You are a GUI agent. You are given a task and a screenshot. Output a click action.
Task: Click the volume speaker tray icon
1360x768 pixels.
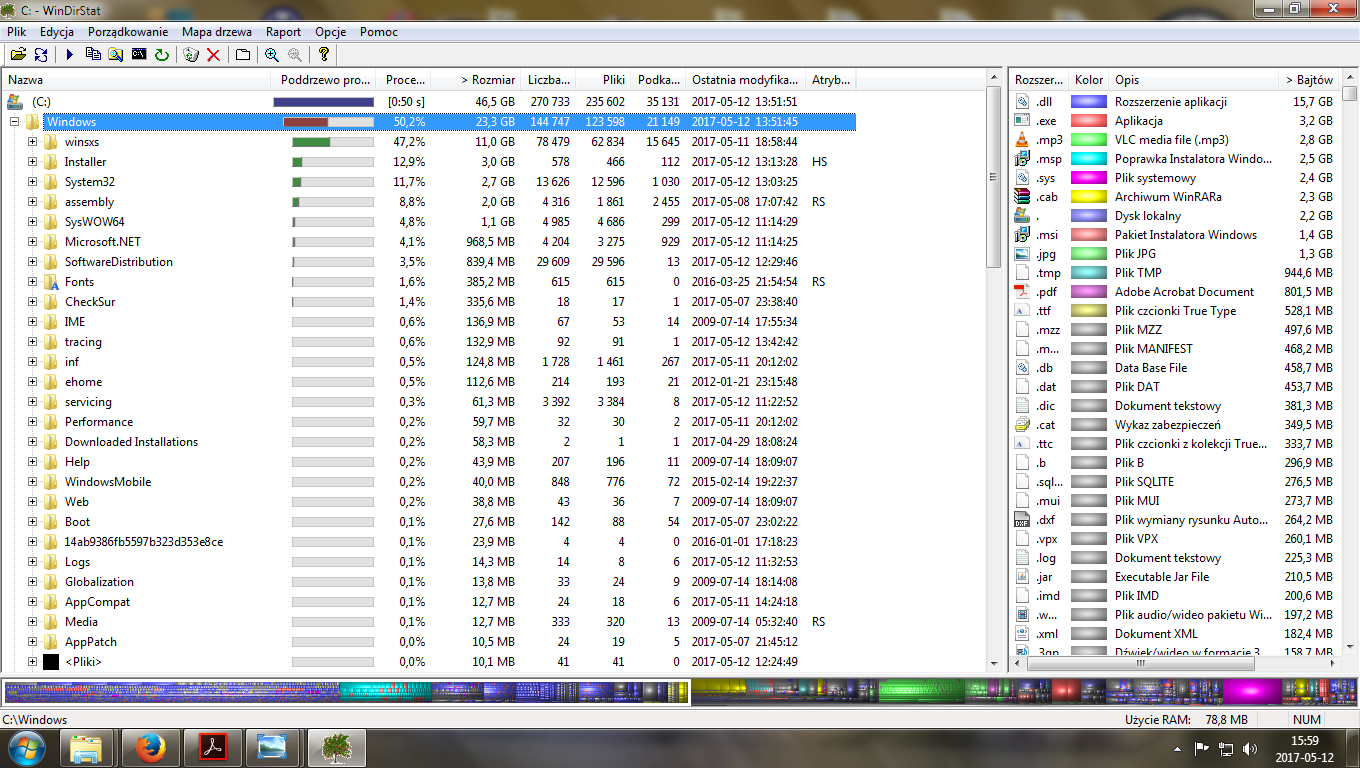(1250, 749)
